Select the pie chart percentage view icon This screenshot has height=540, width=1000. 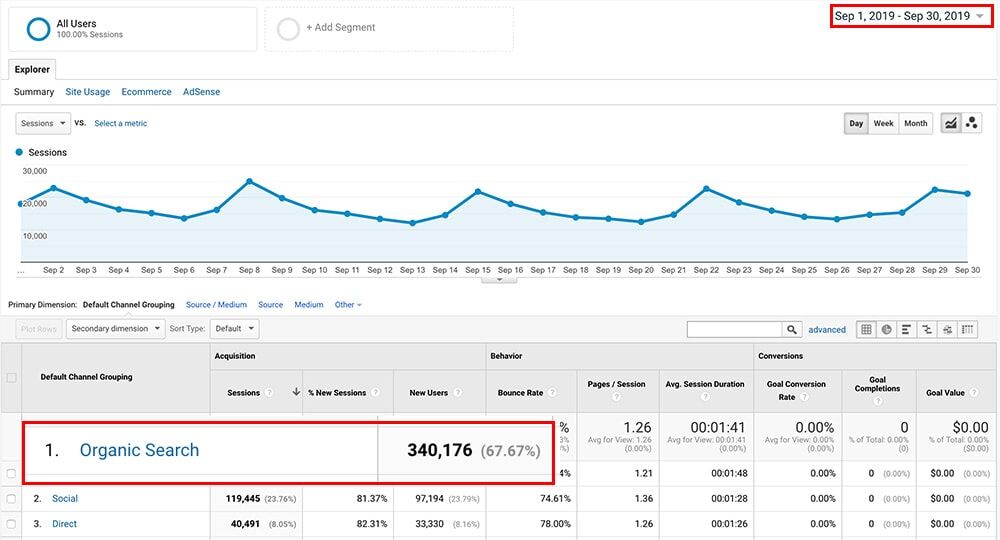[x=886, y=329]
